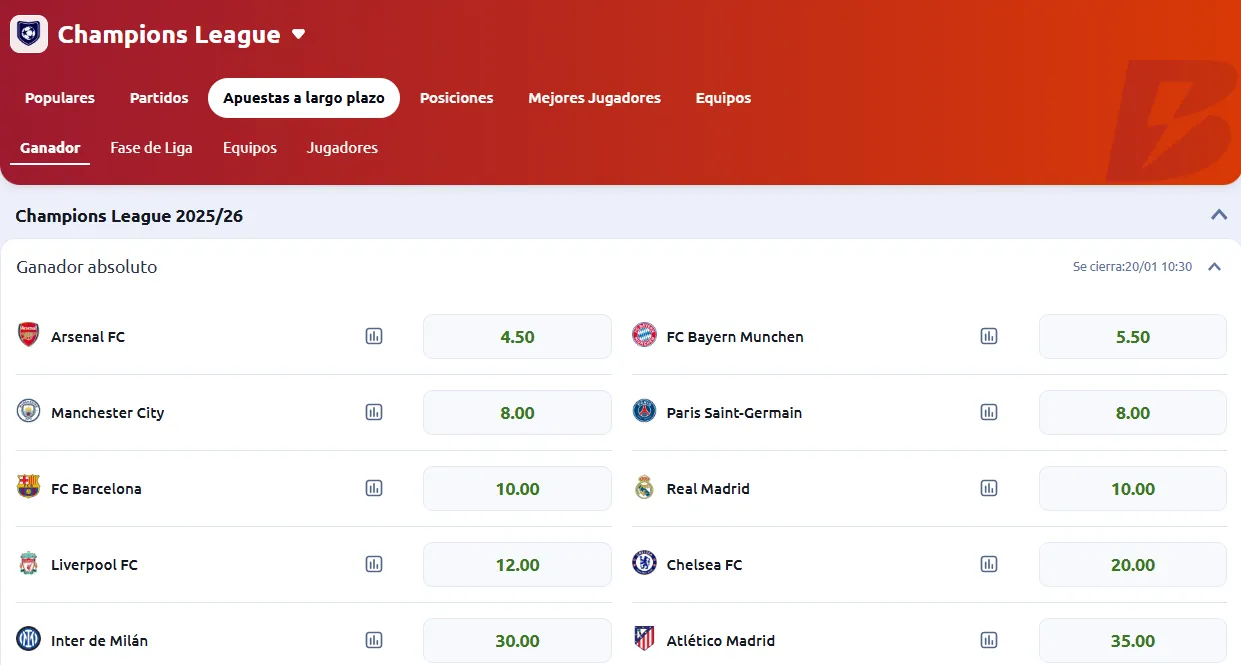Open the Mejores Jugadores tab
Image resolution: width=1241 pixels, height=665 pixels.
click(594, 98)
